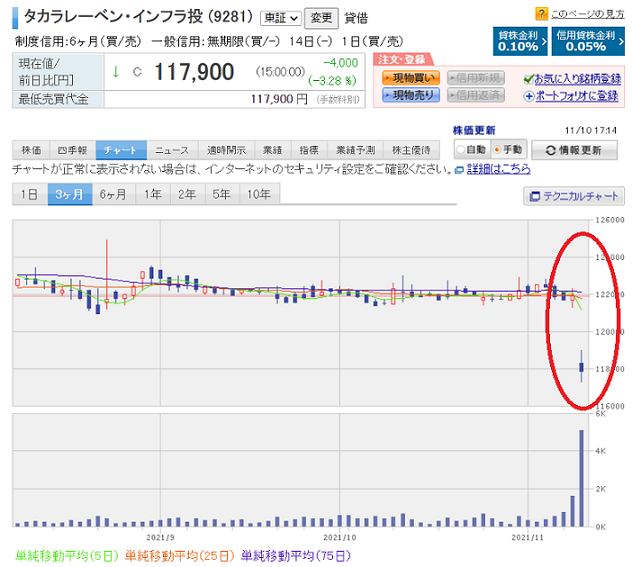Click the 2021/11 date axis label
Image resolution: width=632 pixels, height=567 pixels.
click(528, 537)
